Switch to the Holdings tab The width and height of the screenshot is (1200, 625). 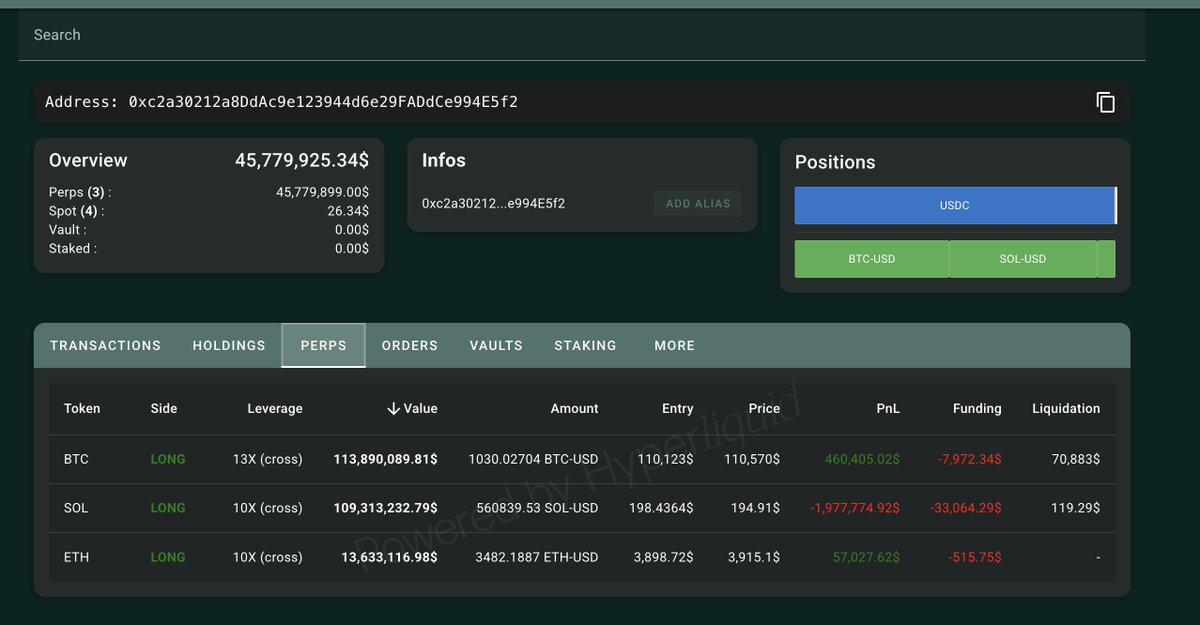tap(229, 345)
